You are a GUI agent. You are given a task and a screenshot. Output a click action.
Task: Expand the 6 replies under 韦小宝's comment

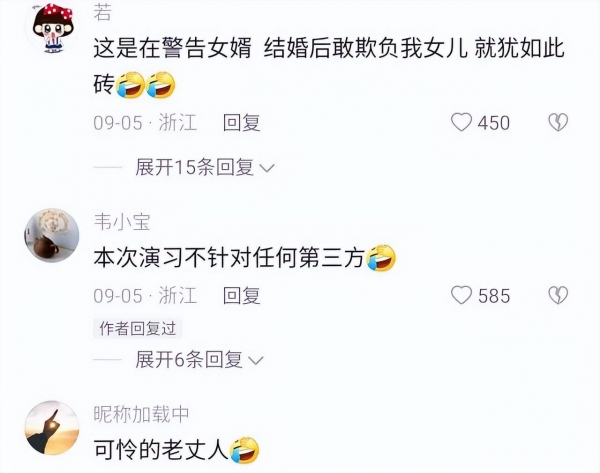[189, 360]
